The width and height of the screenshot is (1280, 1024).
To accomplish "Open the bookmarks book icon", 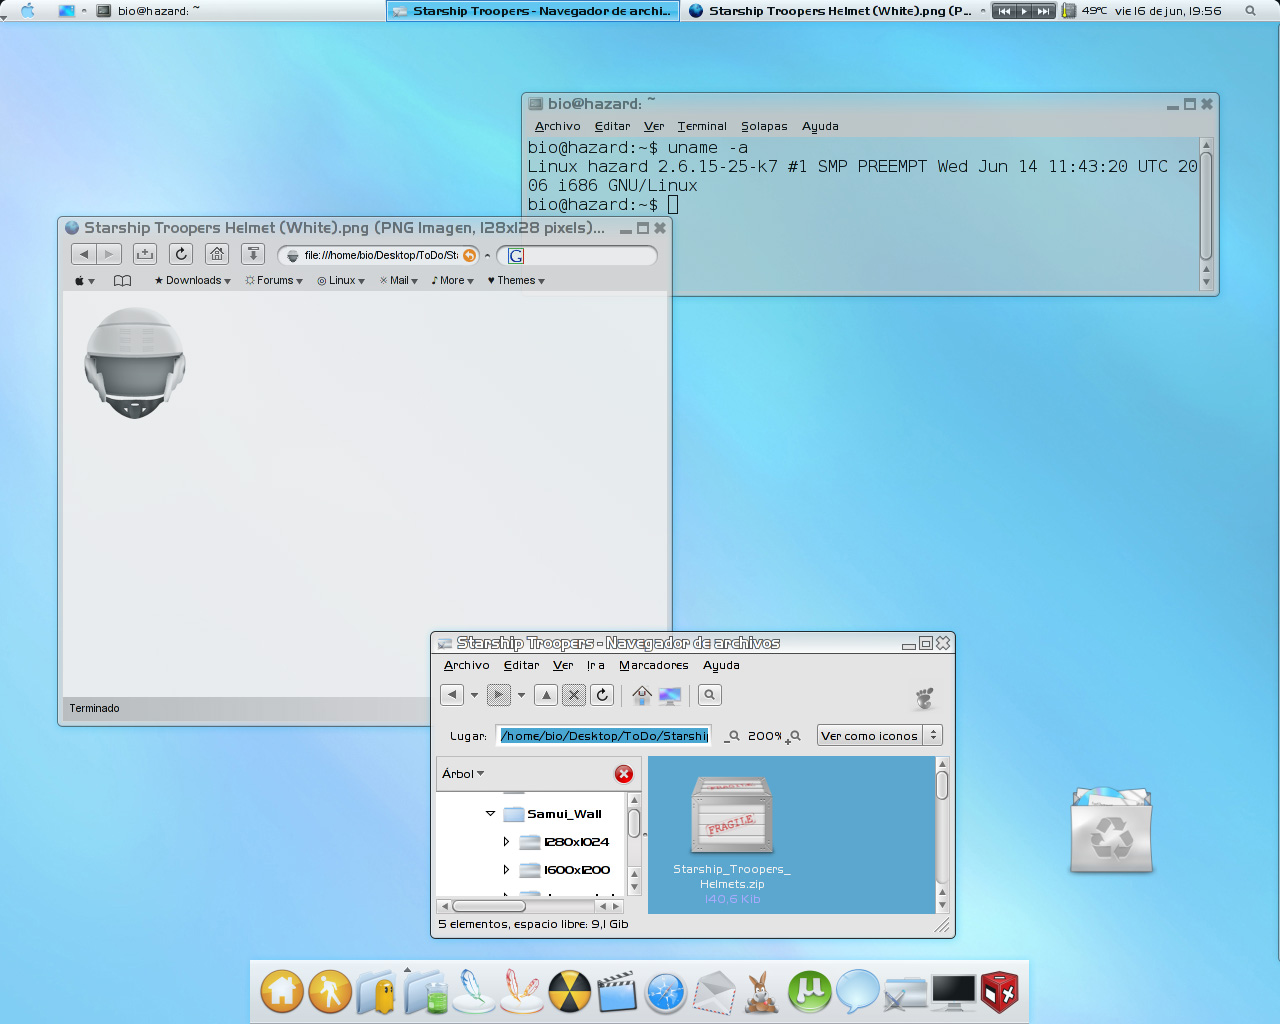I will click(x=122, y=281).
